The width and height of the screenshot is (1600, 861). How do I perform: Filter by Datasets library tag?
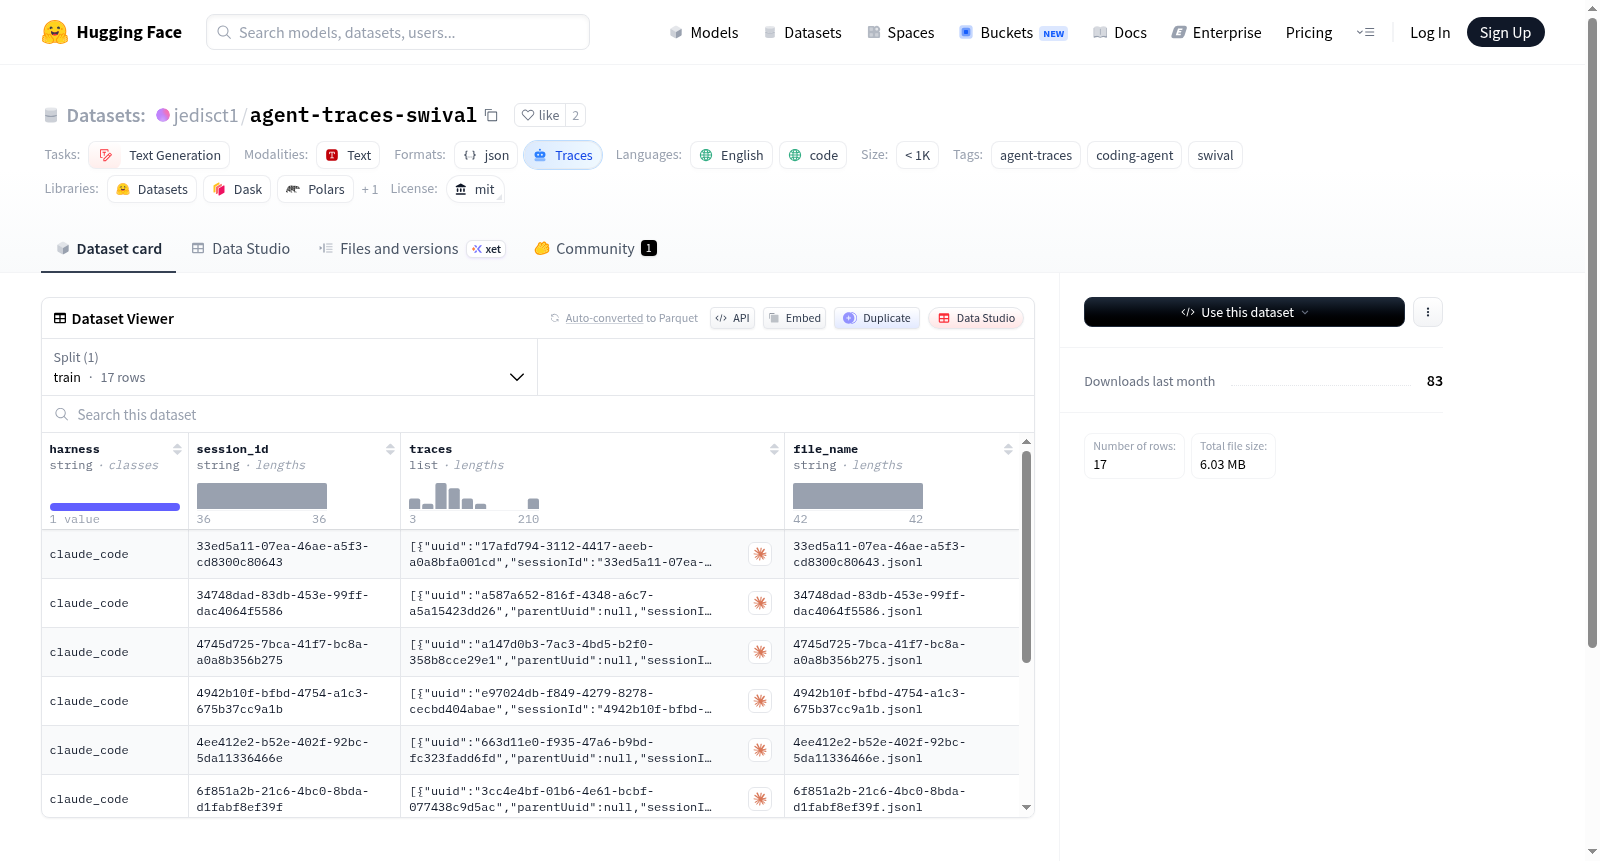(152, 189)
